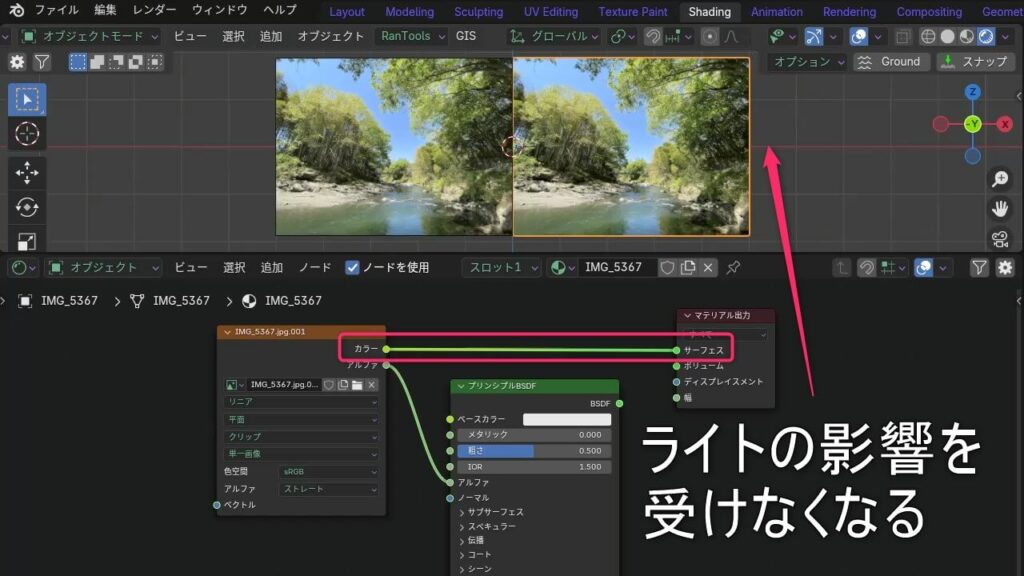The image size is (1024, 576).
Task: Unlink IMG_5367 material with X
Action: click(708, 267)
